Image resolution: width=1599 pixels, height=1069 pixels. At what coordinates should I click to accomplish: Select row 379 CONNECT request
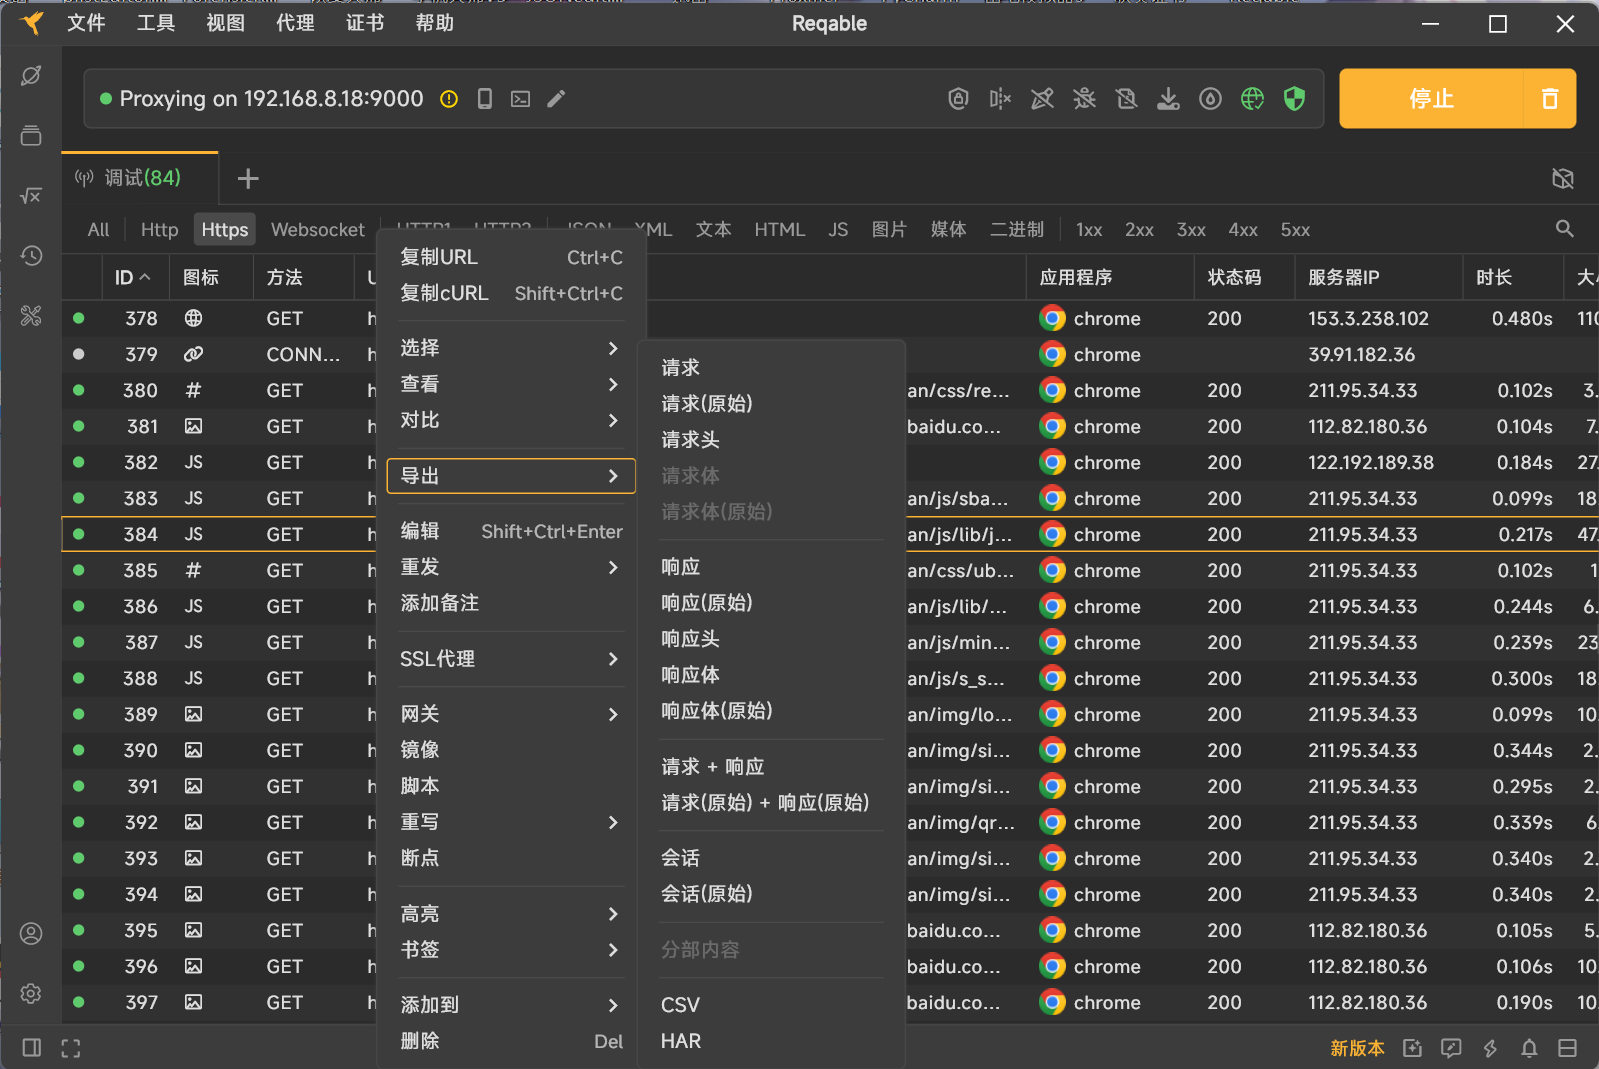(830, 354)
